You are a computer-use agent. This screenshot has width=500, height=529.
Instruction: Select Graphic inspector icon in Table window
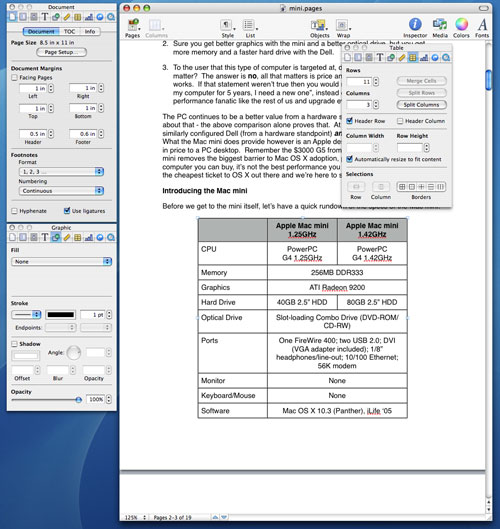[391, 57]
